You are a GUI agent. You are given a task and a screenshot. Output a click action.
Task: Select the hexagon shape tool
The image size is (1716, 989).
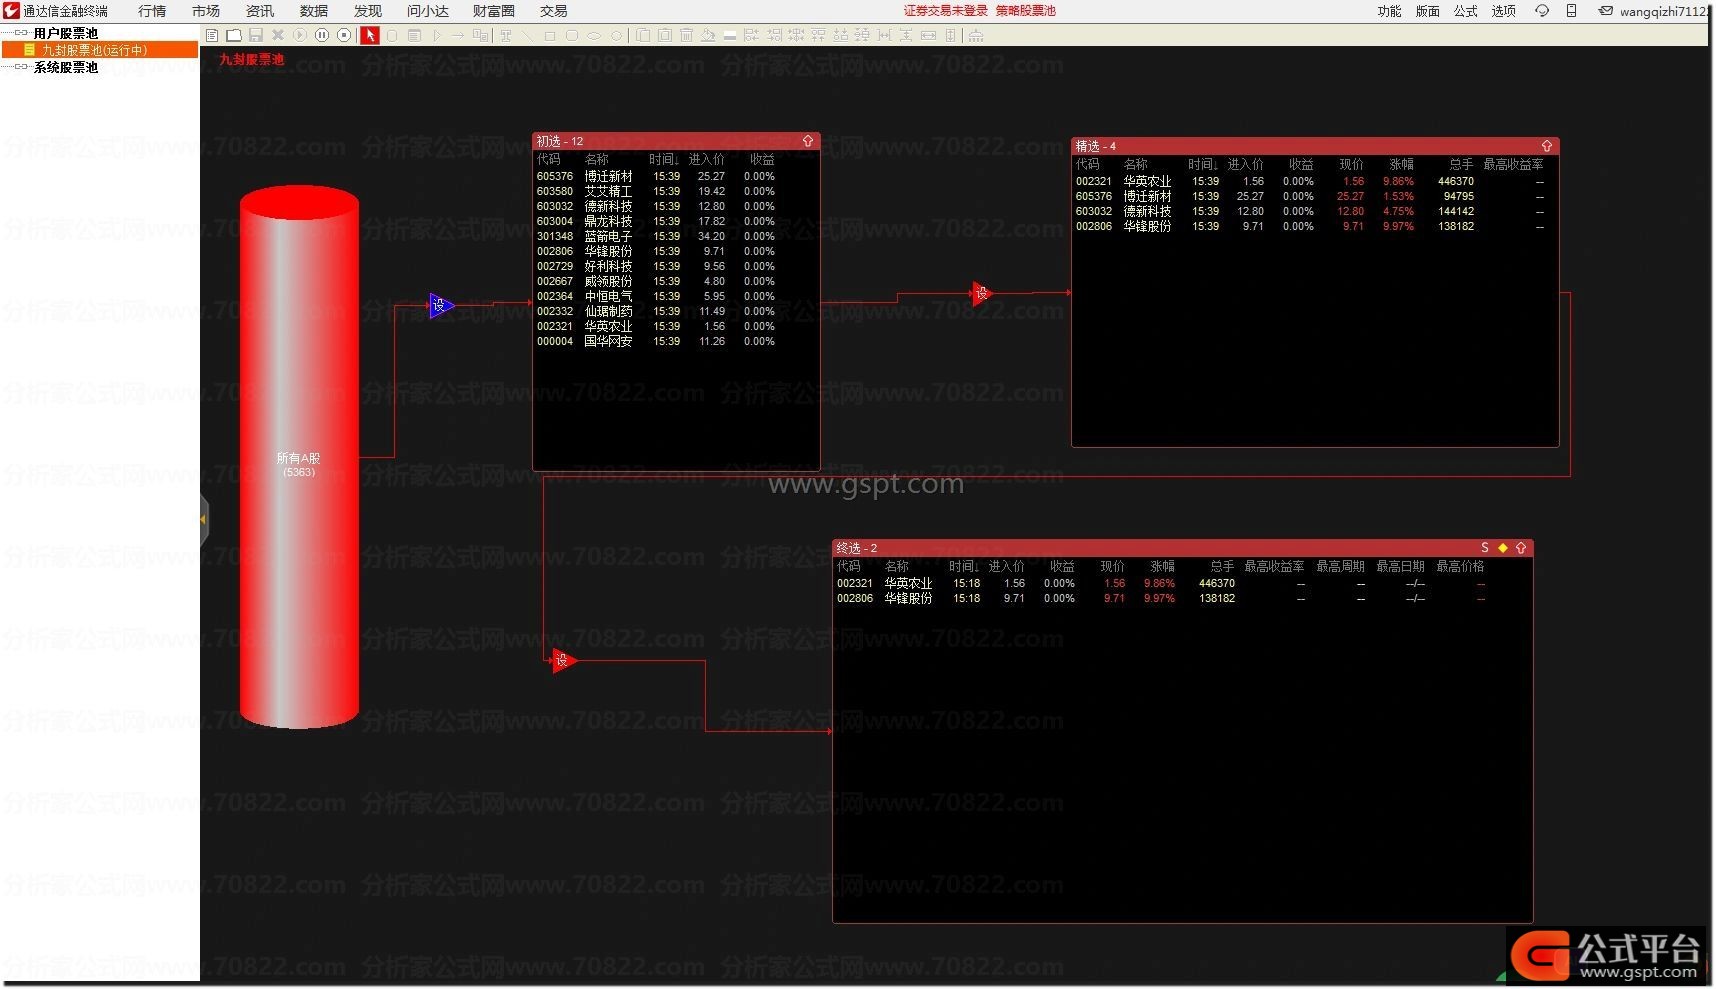(616, 35)
